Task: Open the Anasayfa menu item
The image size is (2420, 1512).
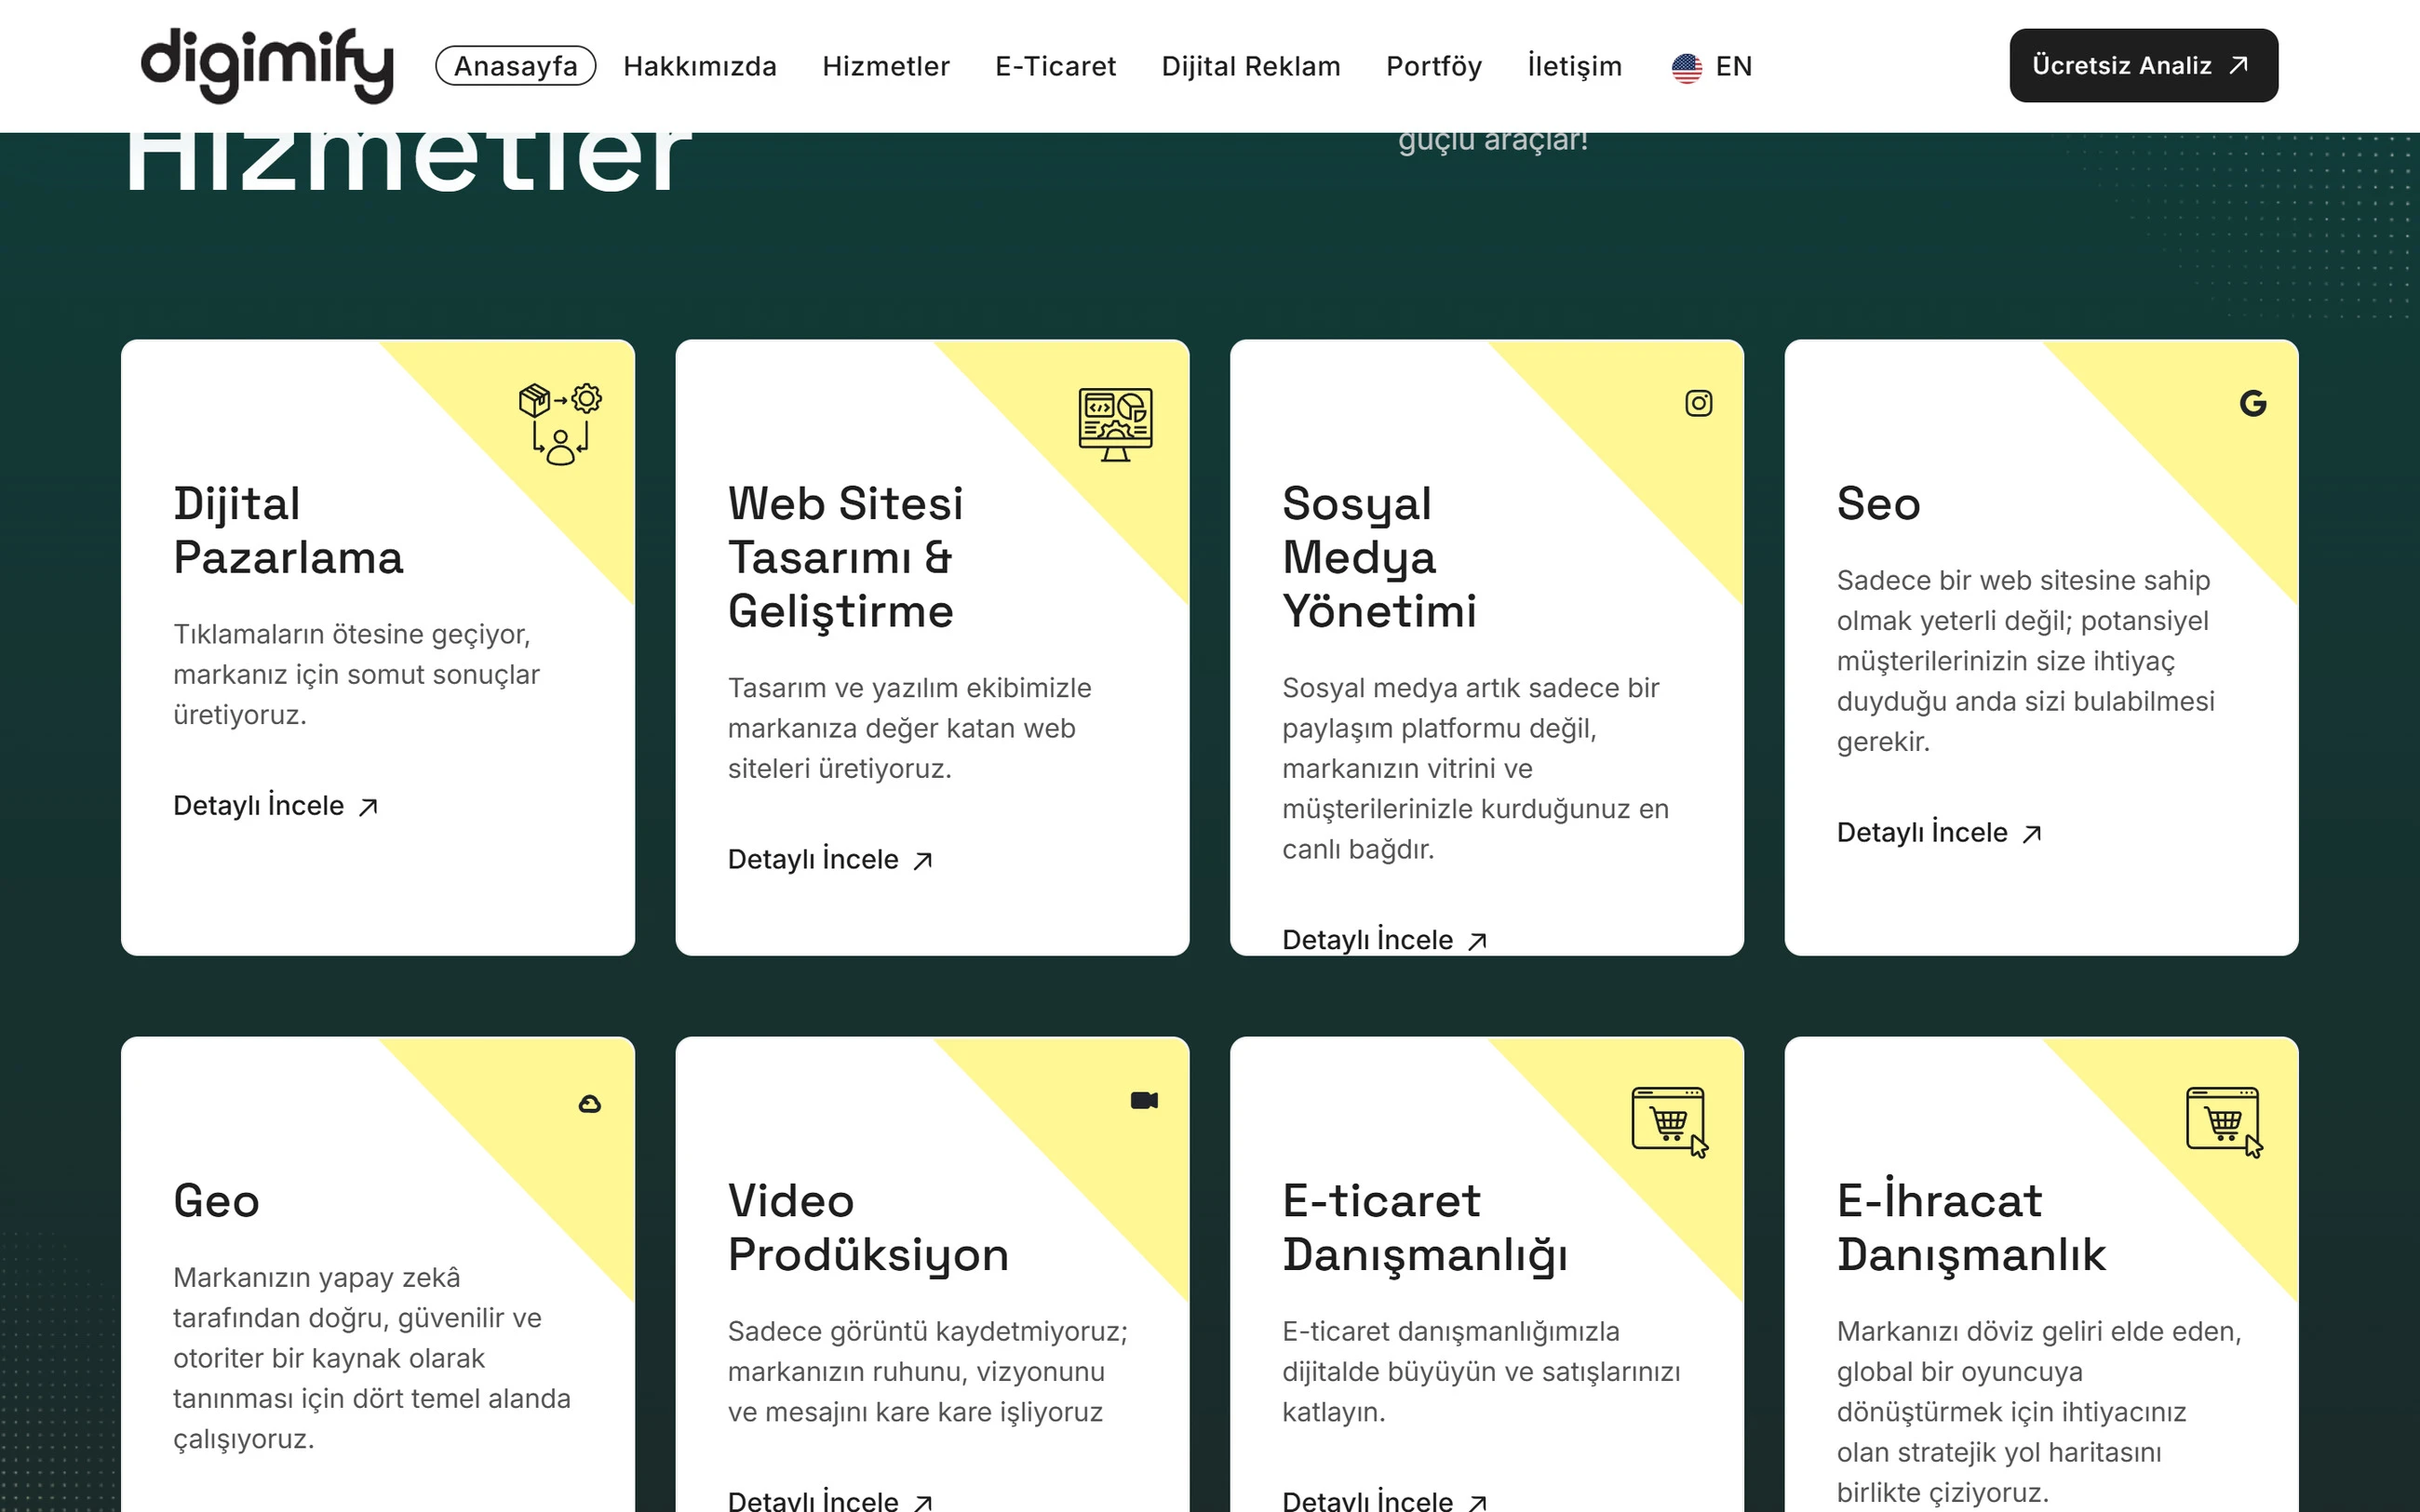Action: (x=516, y=66)
